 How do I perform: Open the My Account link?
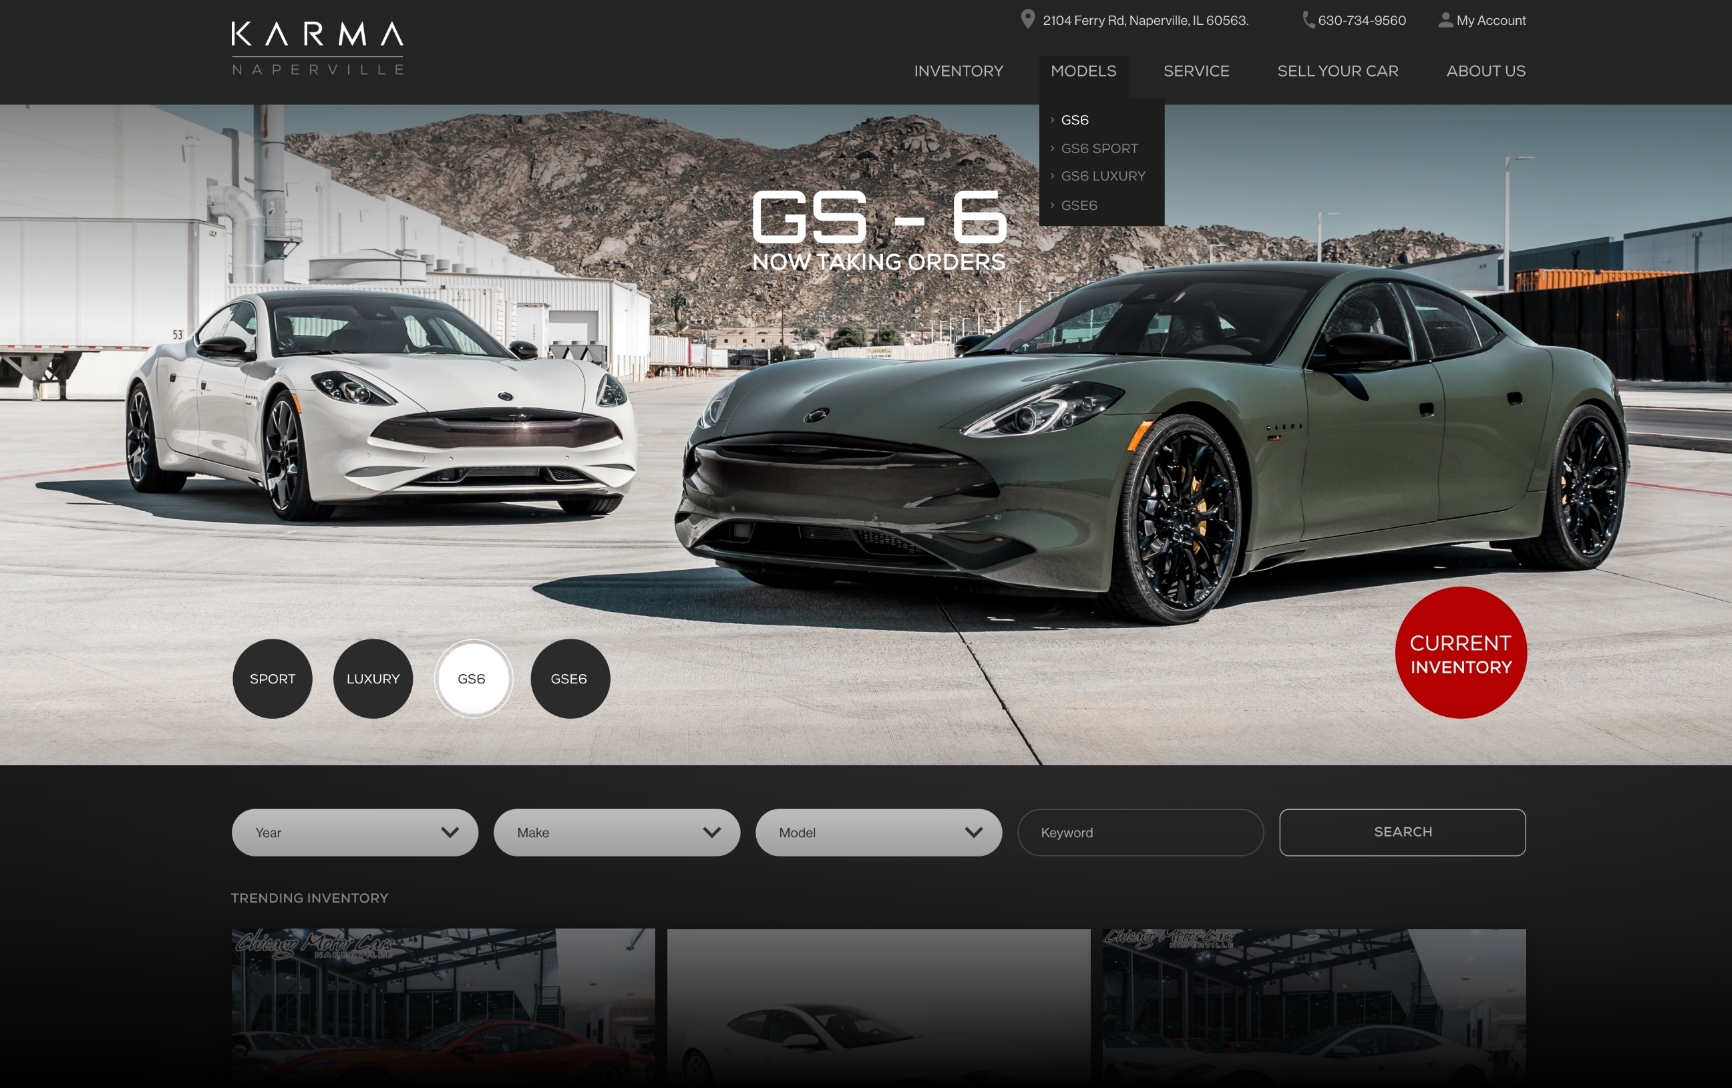click(x=1491, y=20)
